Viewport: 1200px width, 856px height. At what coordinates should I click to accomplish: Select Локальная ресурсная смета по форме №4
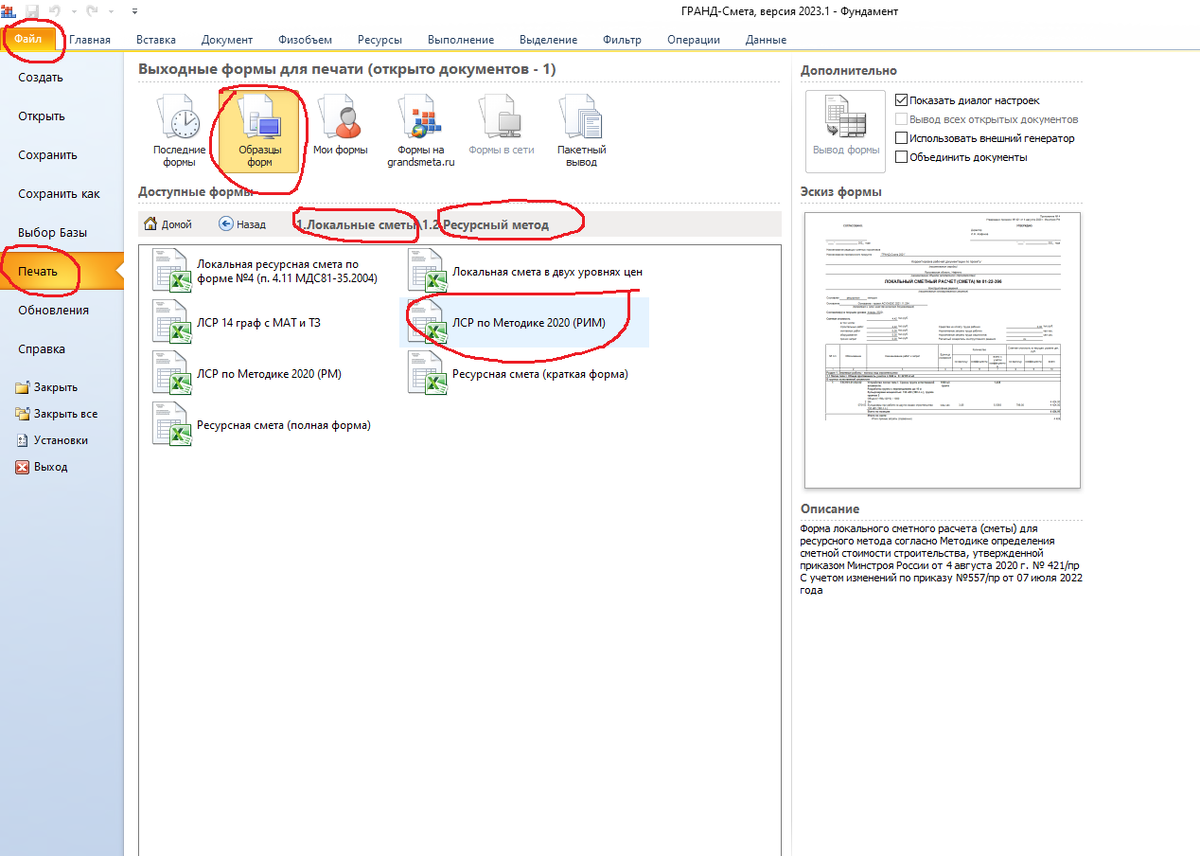pos(265,270)
